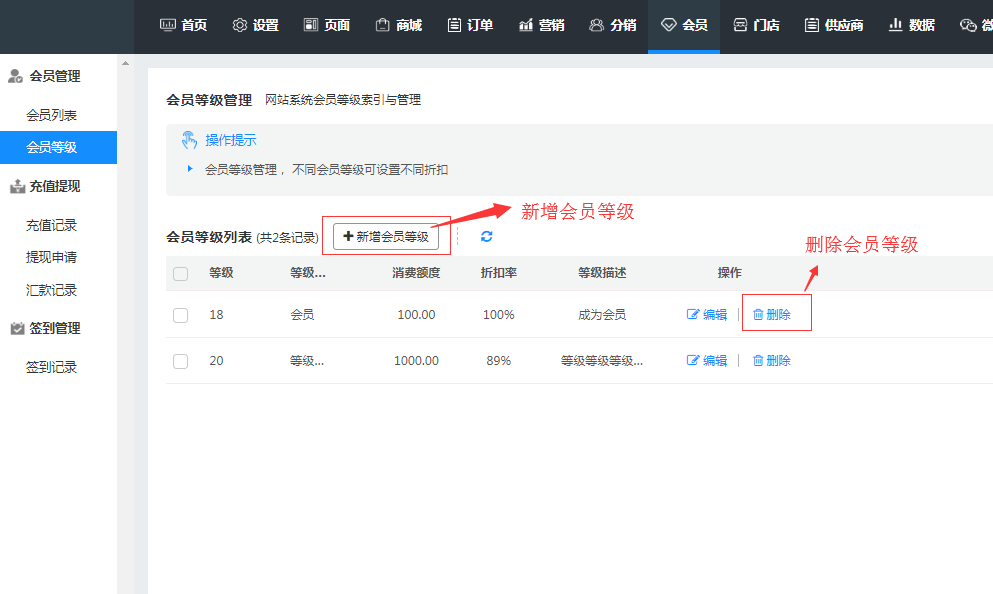Open the 数据 data tab

coord(911,25)
